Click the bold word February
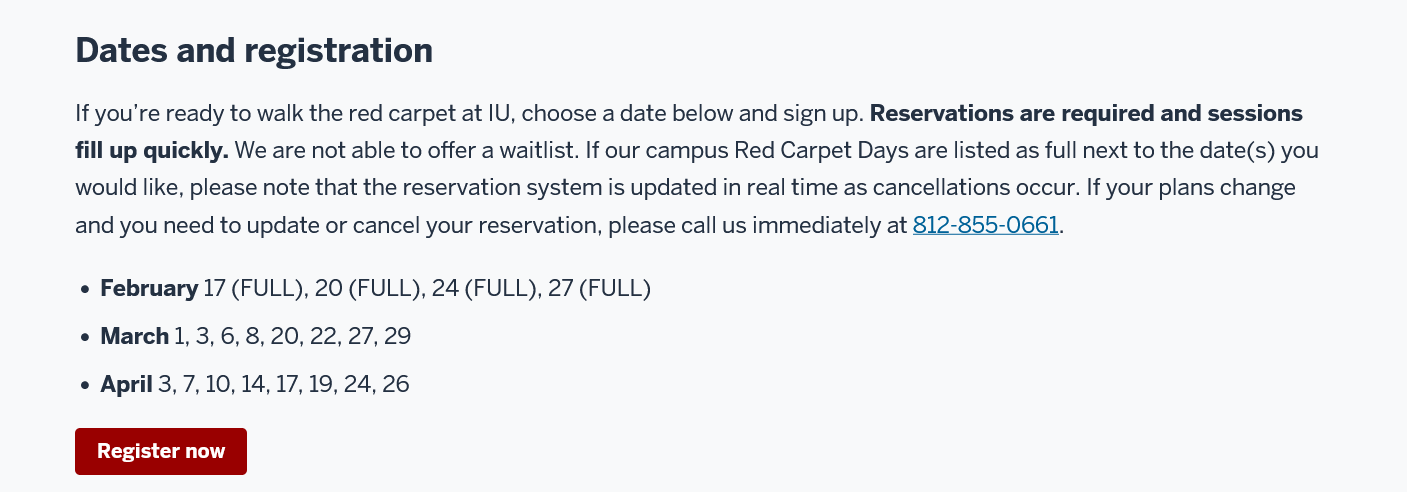Viewport: 1407px width, 492px height. pos(149,289)
